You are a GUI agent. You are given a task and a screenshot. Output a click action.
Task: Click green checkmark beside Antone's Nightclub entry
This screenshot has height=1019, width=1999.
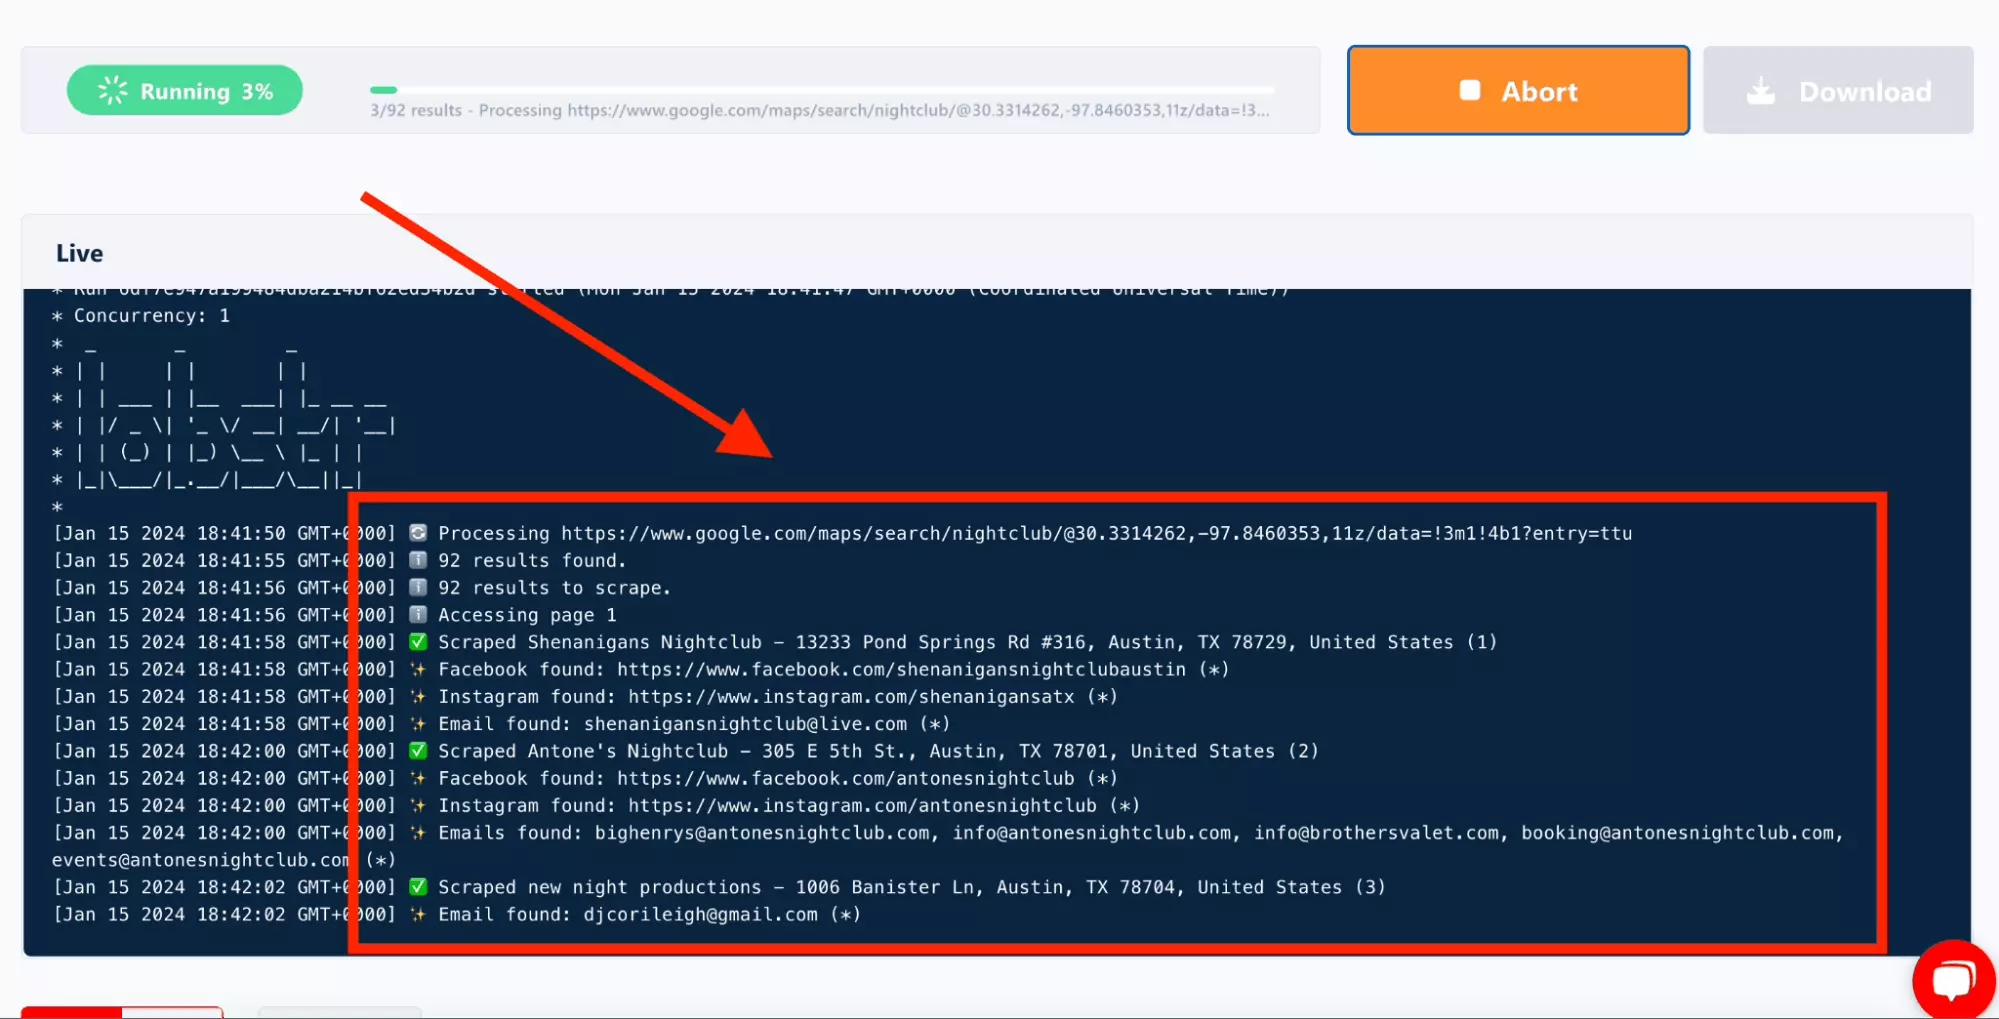pos(418,751)
